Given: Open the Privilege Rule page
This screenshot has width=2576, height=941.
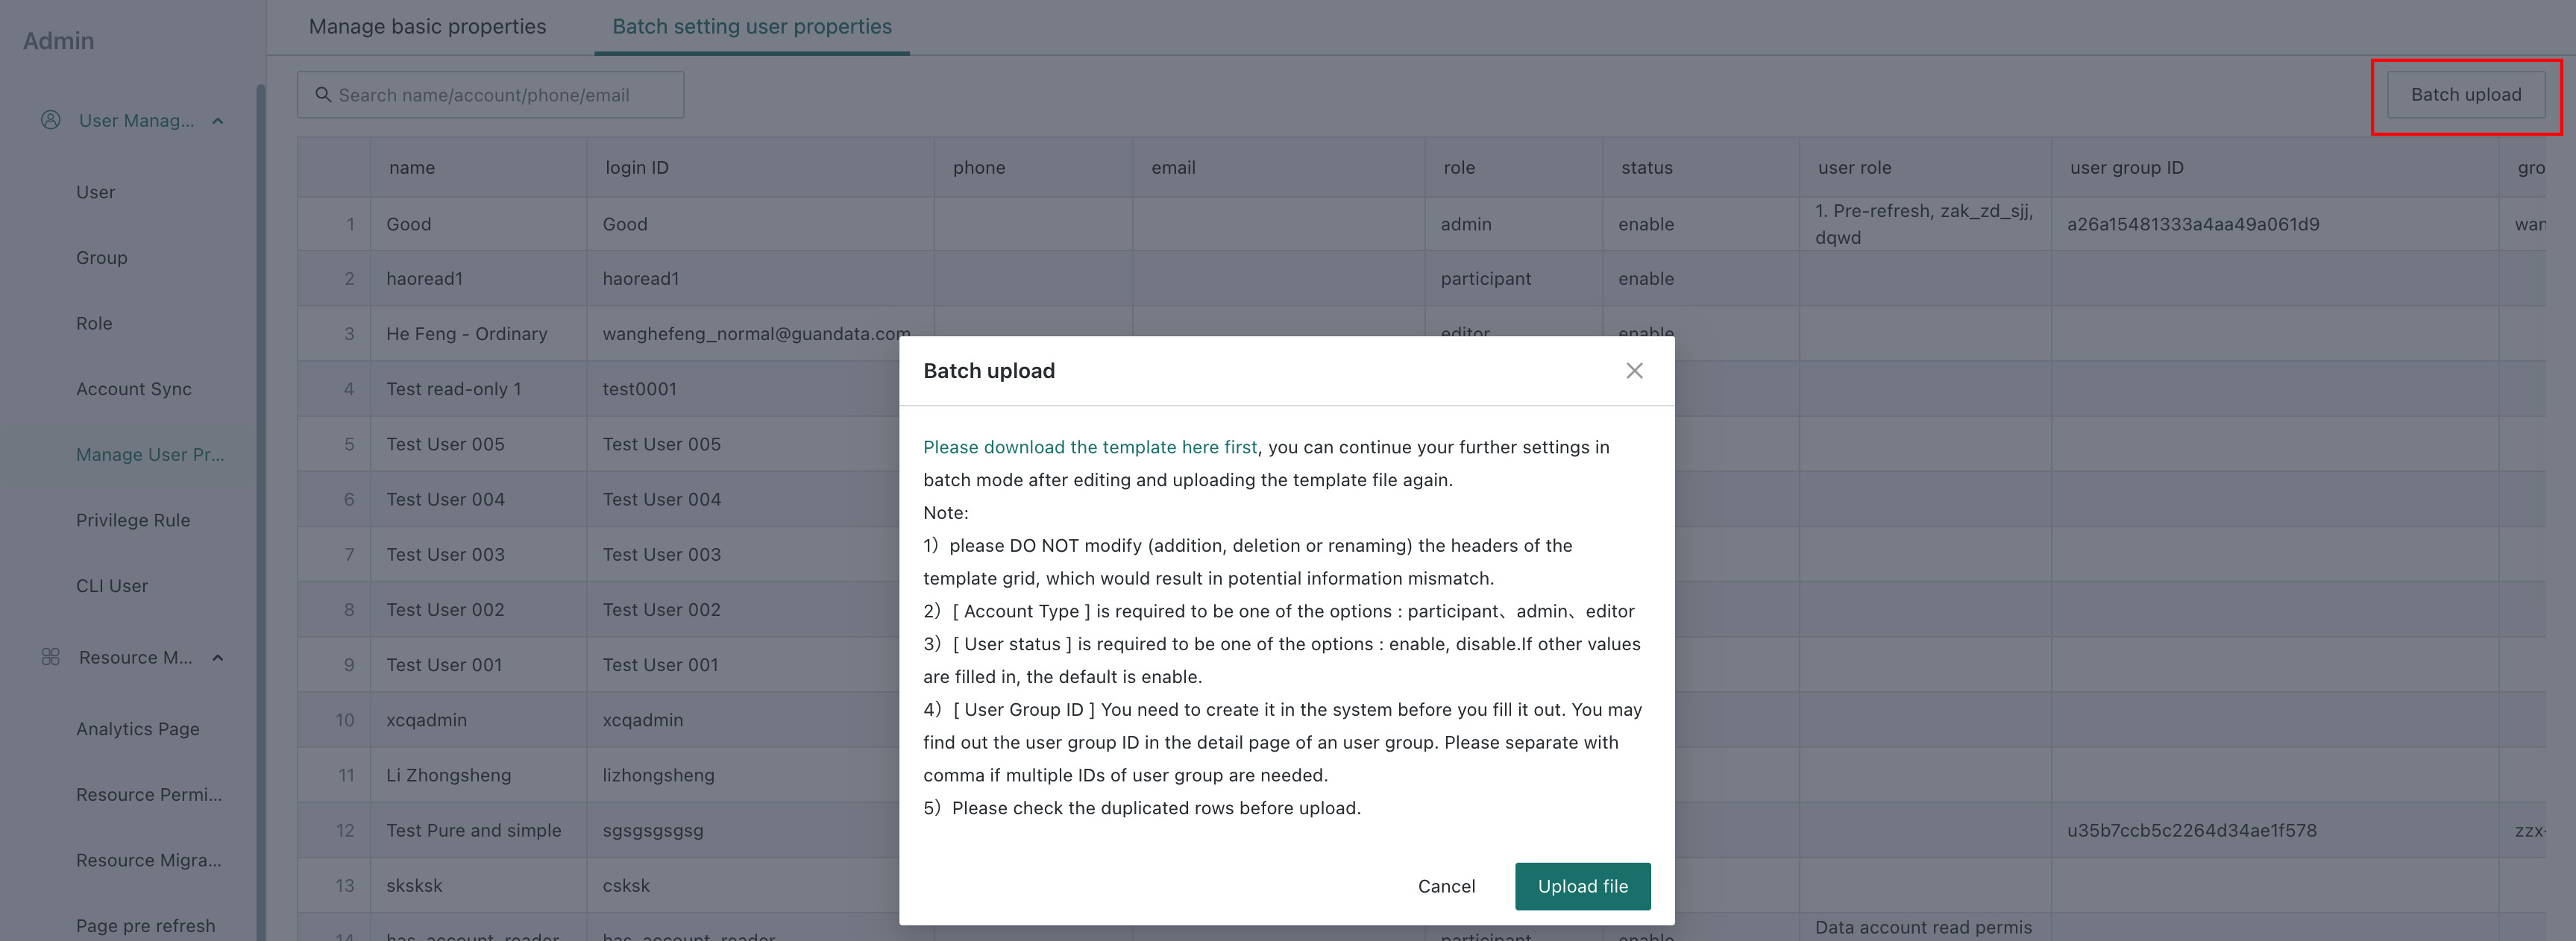Looking at the screenshot, I should click(133, 520).
